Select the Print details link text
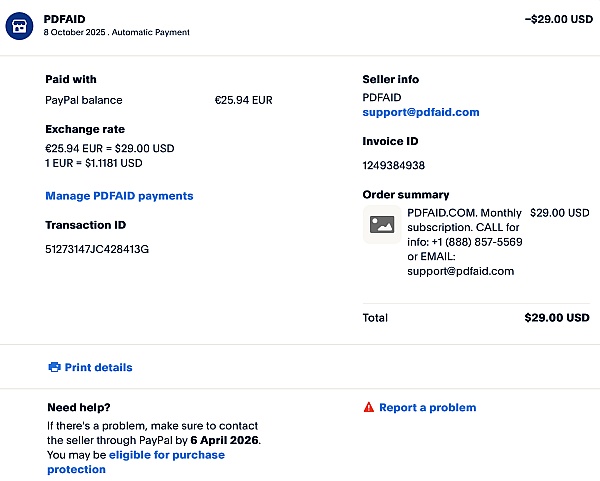600x481 pixels. [98, 367]
